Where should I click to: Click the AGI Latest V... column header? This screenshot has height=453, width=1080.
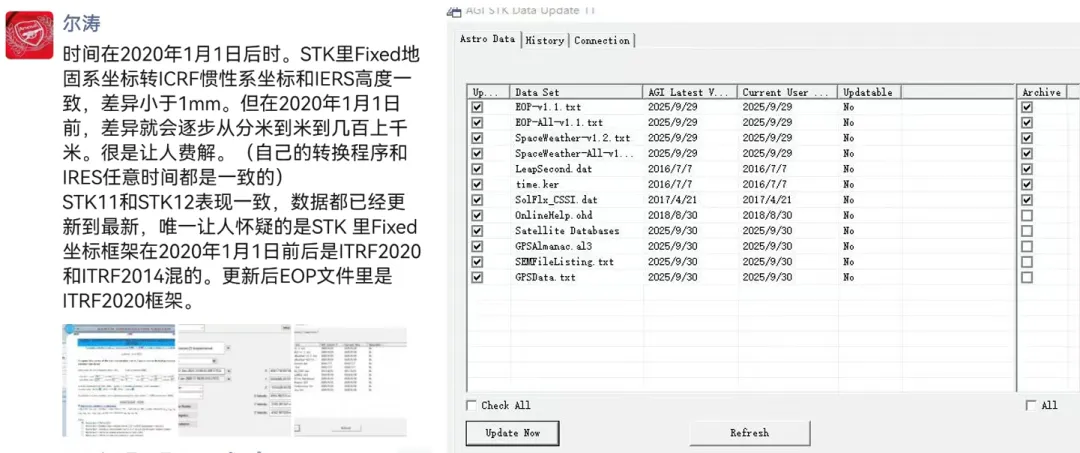point(690,92)
